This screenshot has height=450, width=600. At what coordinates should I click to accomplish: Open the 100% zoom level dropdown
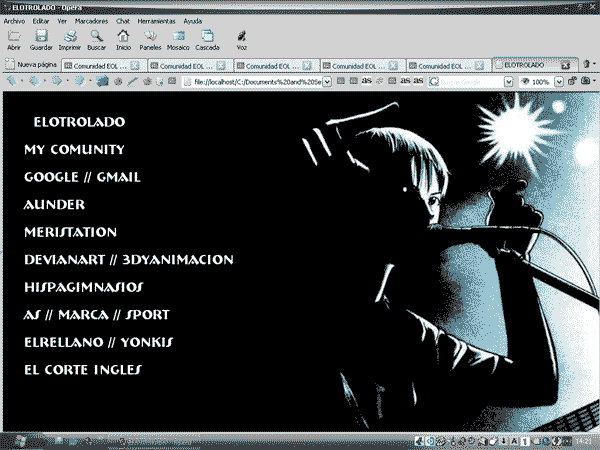point(559,82)
